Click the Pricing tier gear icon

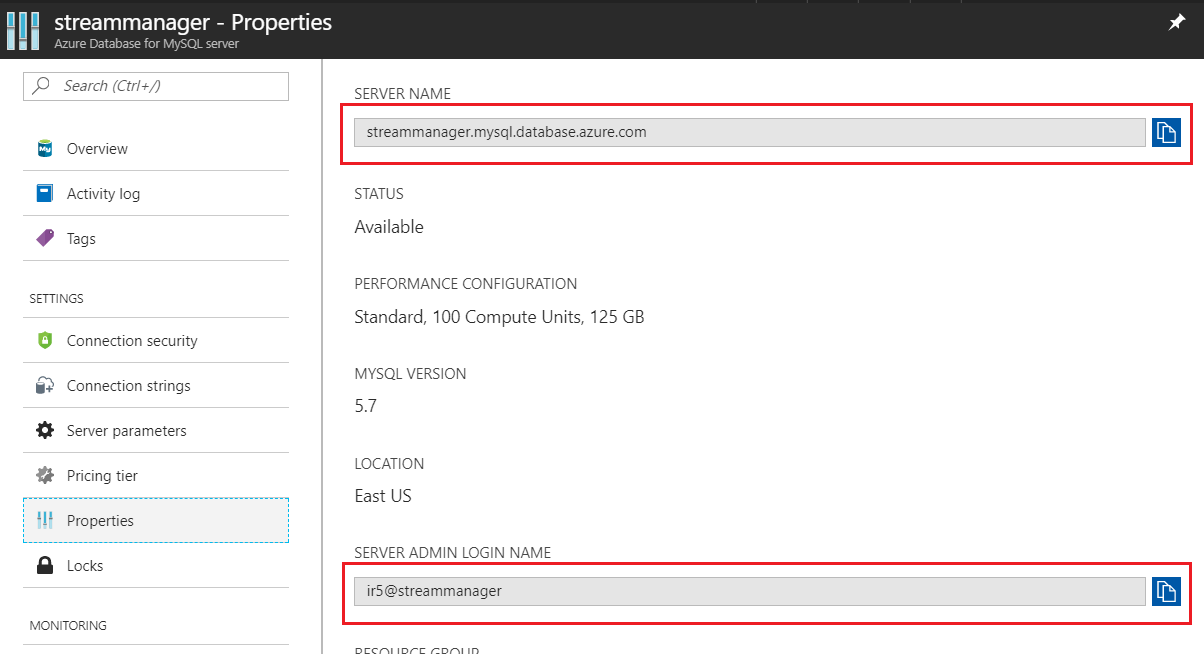45,475
